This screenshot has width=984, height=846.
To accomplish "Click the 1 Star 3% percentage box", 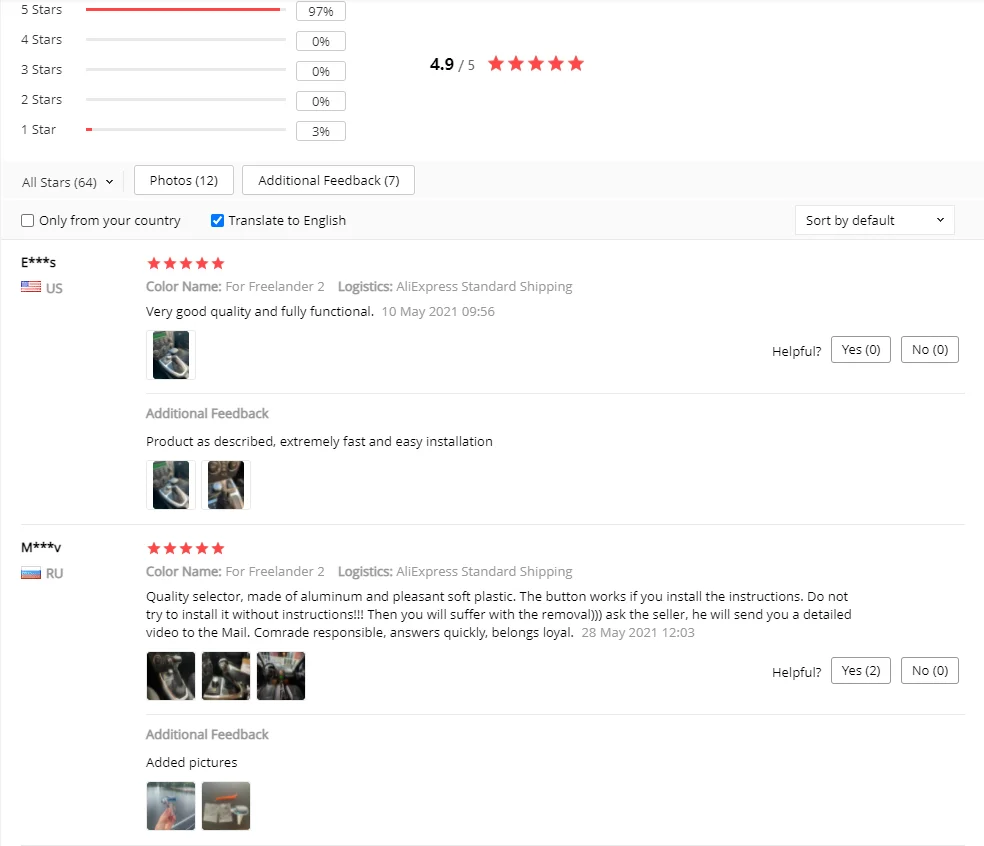I will click(x=321, y=131).
